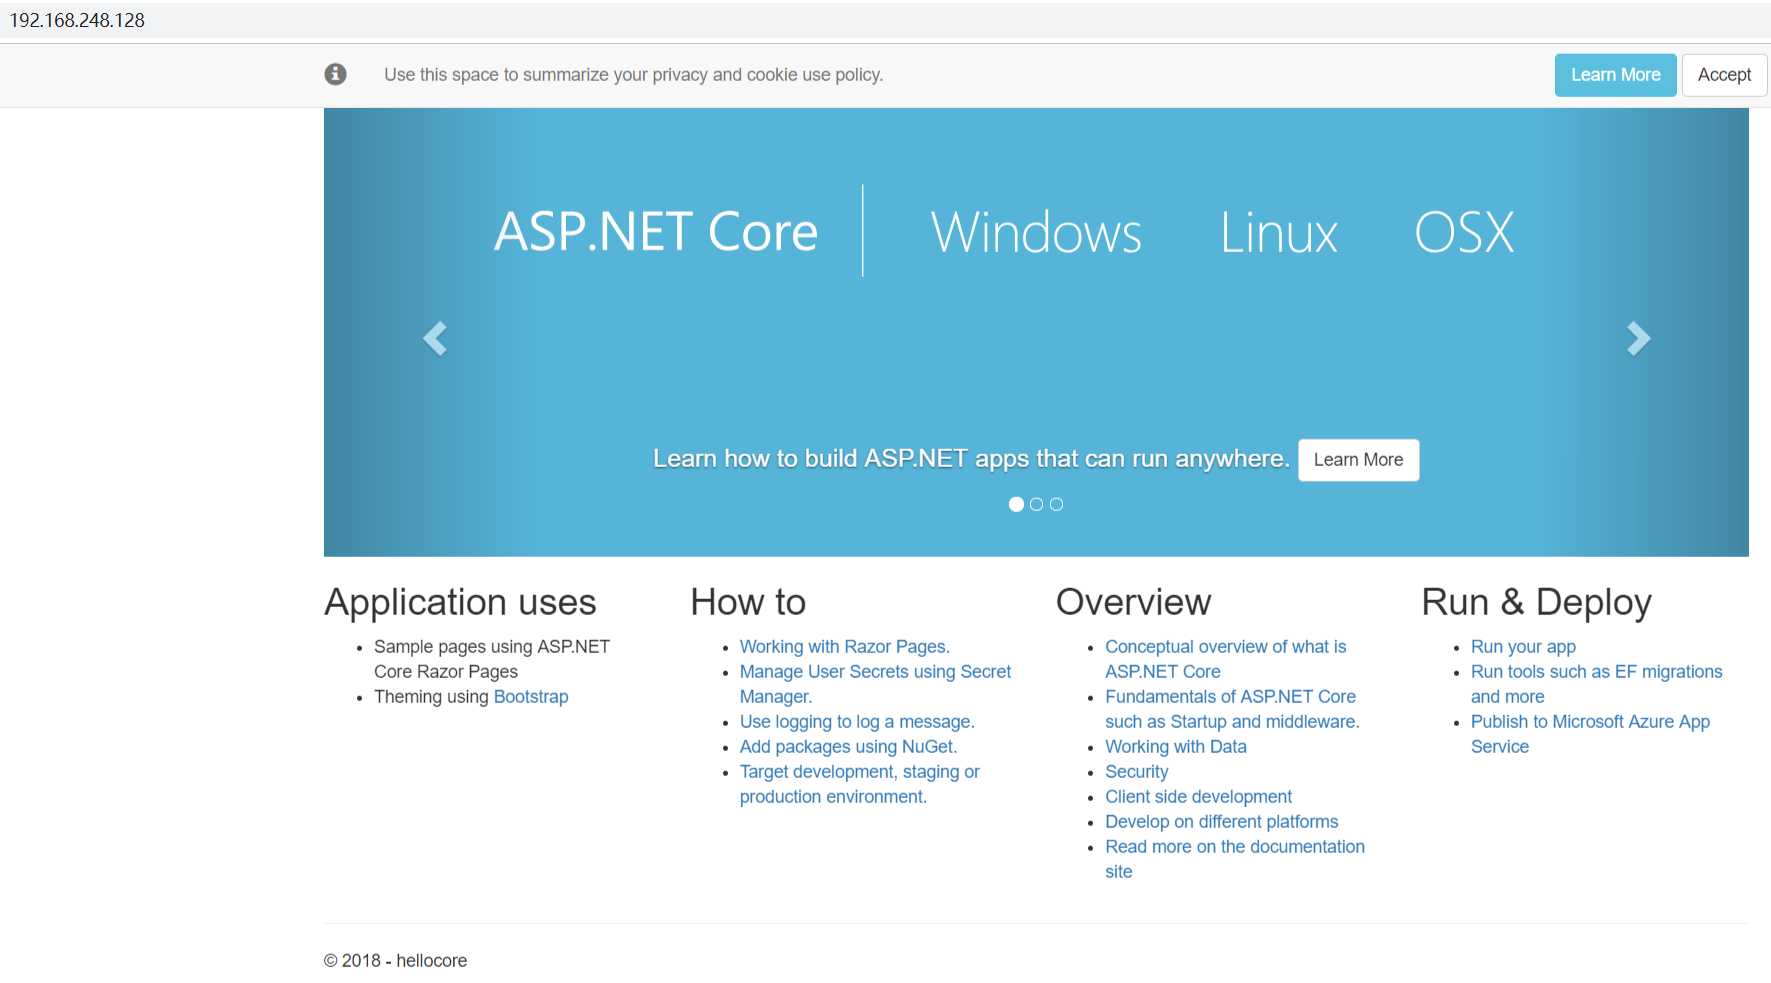Viewport: 1771px width, 983px height.
Task: Open Run your app link
Action: (x=1523, y=647)
